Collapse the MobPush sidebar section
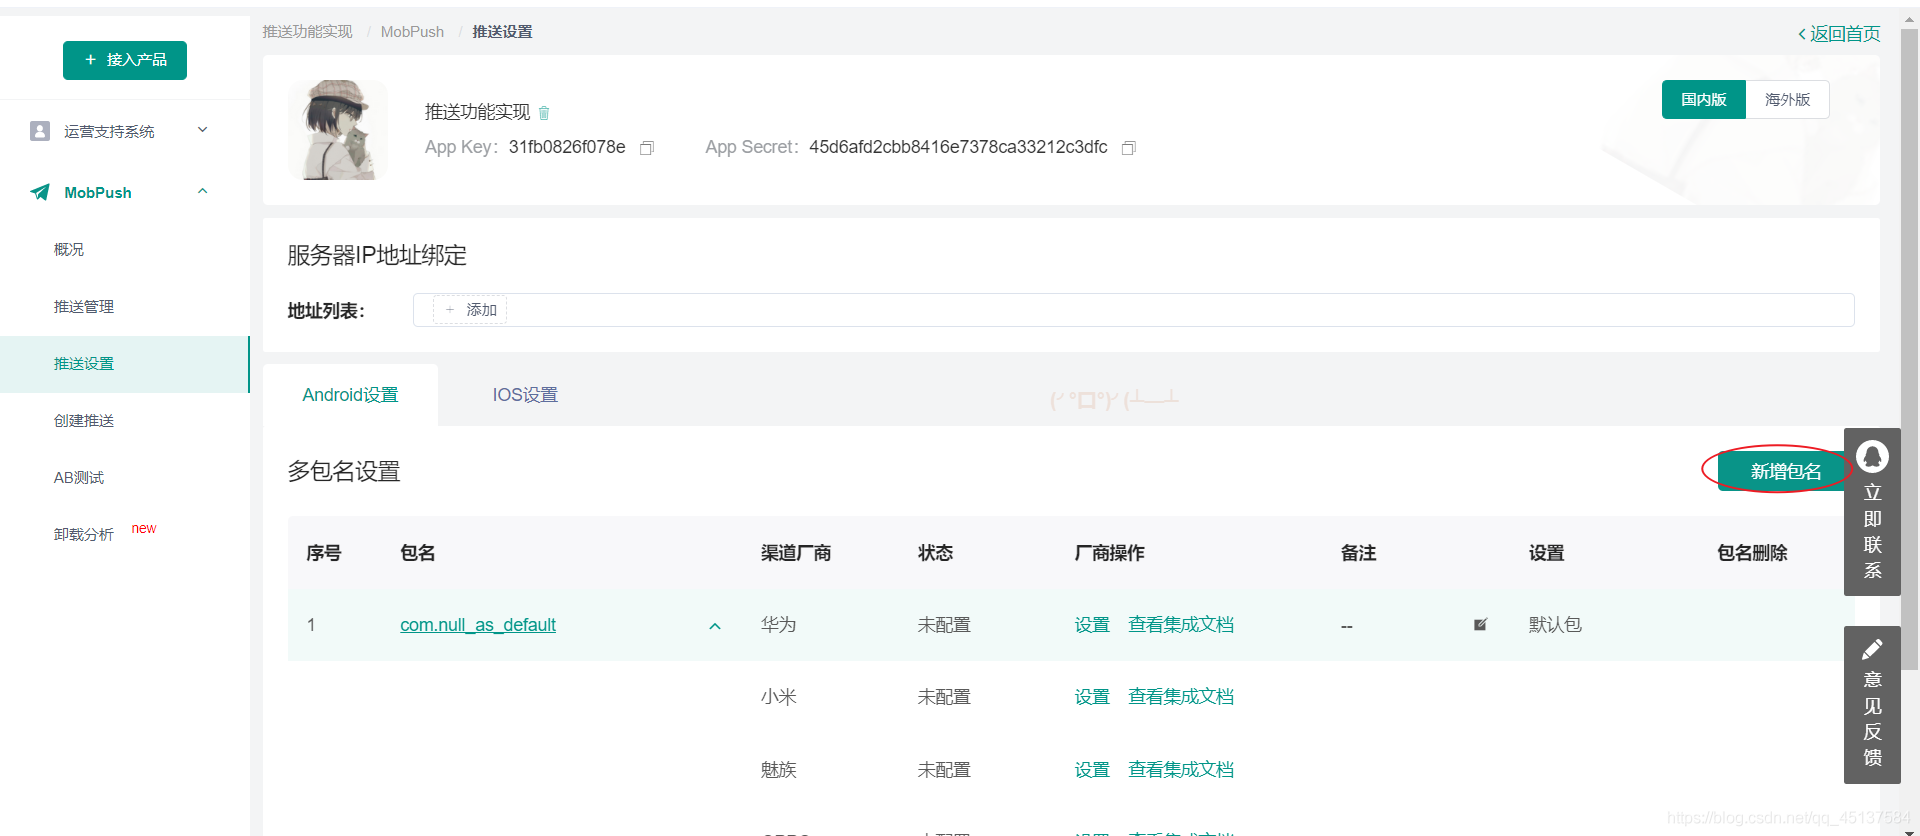1920x836 pixels. pos(203,191)
